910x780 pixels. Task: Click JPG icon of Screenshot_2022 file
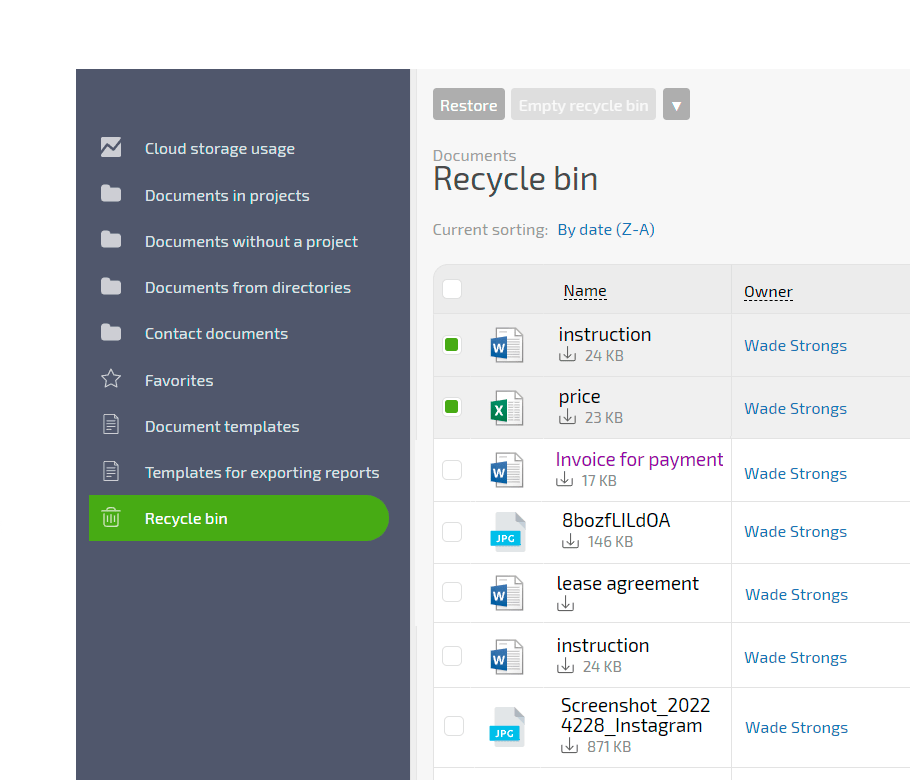pyautogui.click(x=507, y=727)
